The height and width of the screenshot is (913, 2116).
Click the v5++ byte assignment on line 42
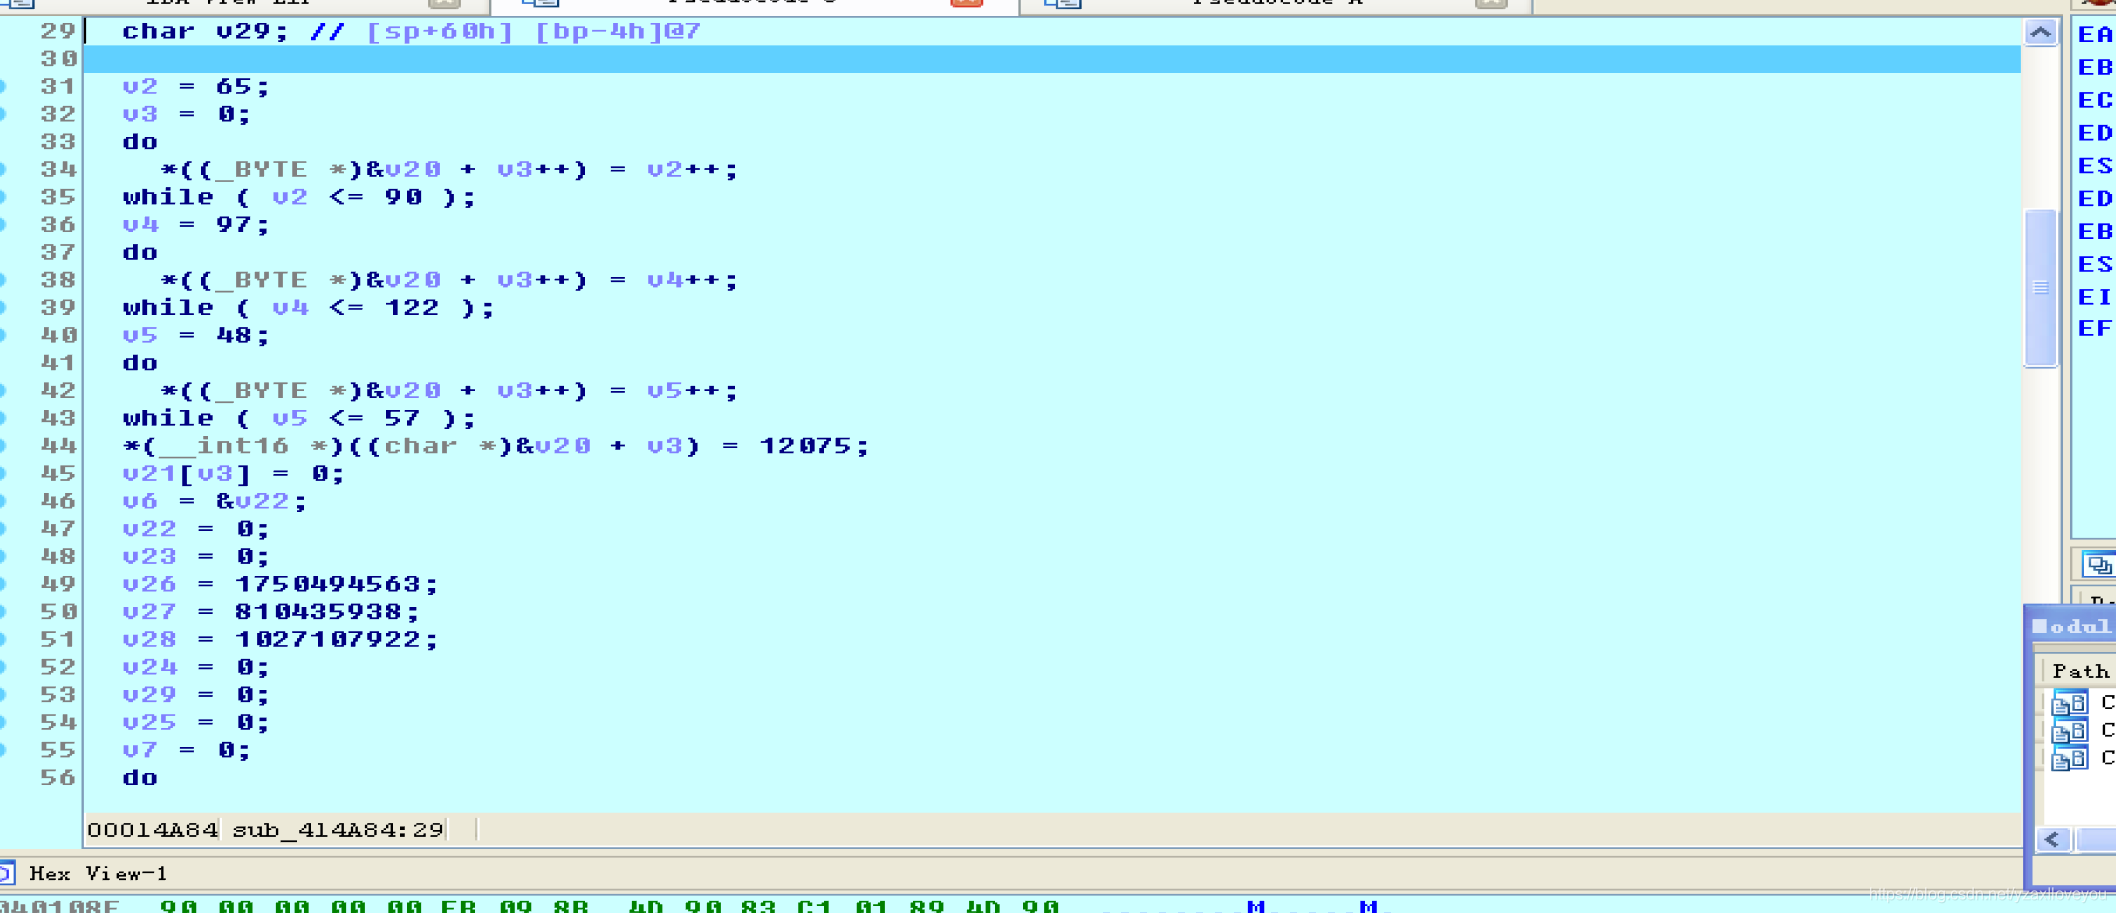[449, 390]
